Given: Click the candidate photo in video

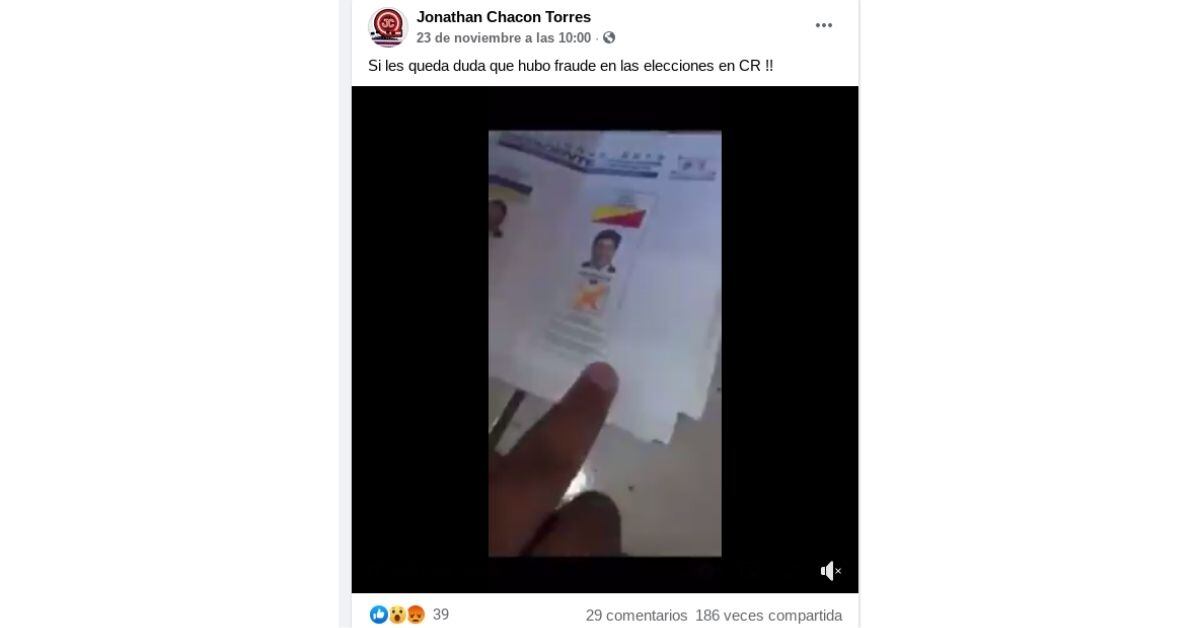Looking at the screenshot, I should [603, 250].
